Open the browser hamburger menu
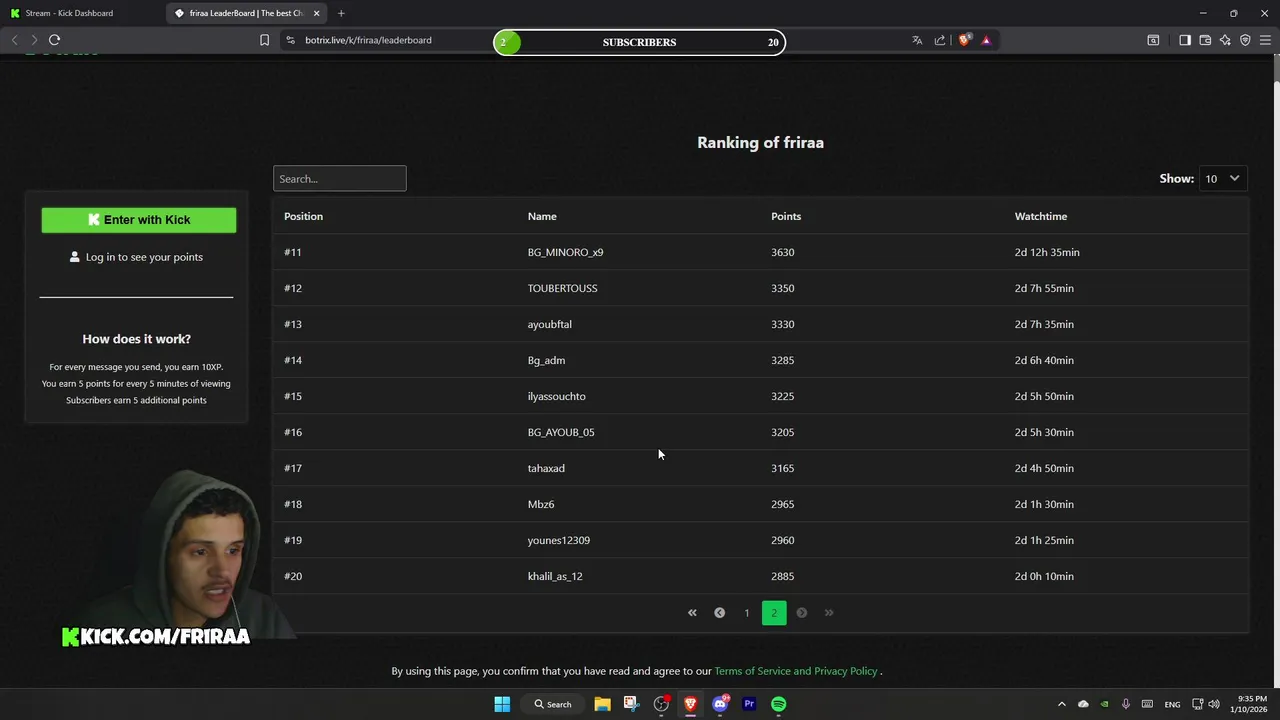The height and width of the screenshot is (720, 1280). coord(1266,40)
